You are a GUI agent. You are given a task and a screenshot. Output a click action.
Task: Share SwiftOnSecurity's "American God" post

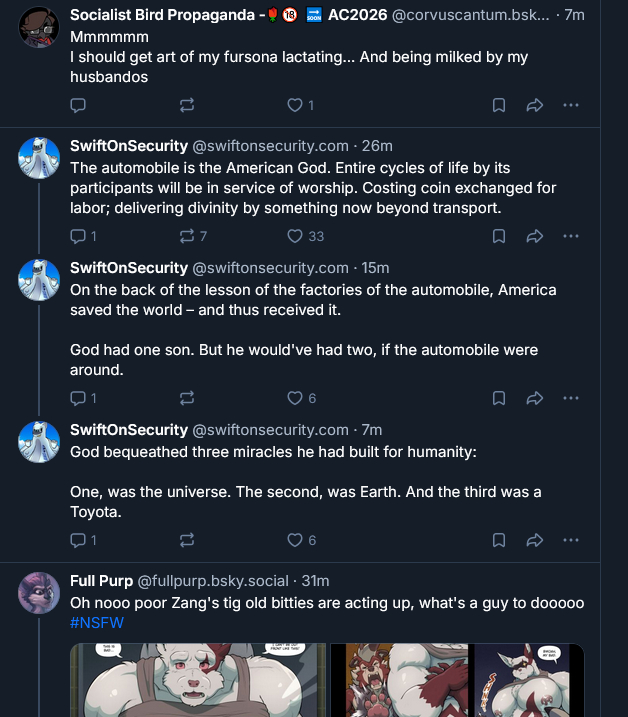coord(534,236)
